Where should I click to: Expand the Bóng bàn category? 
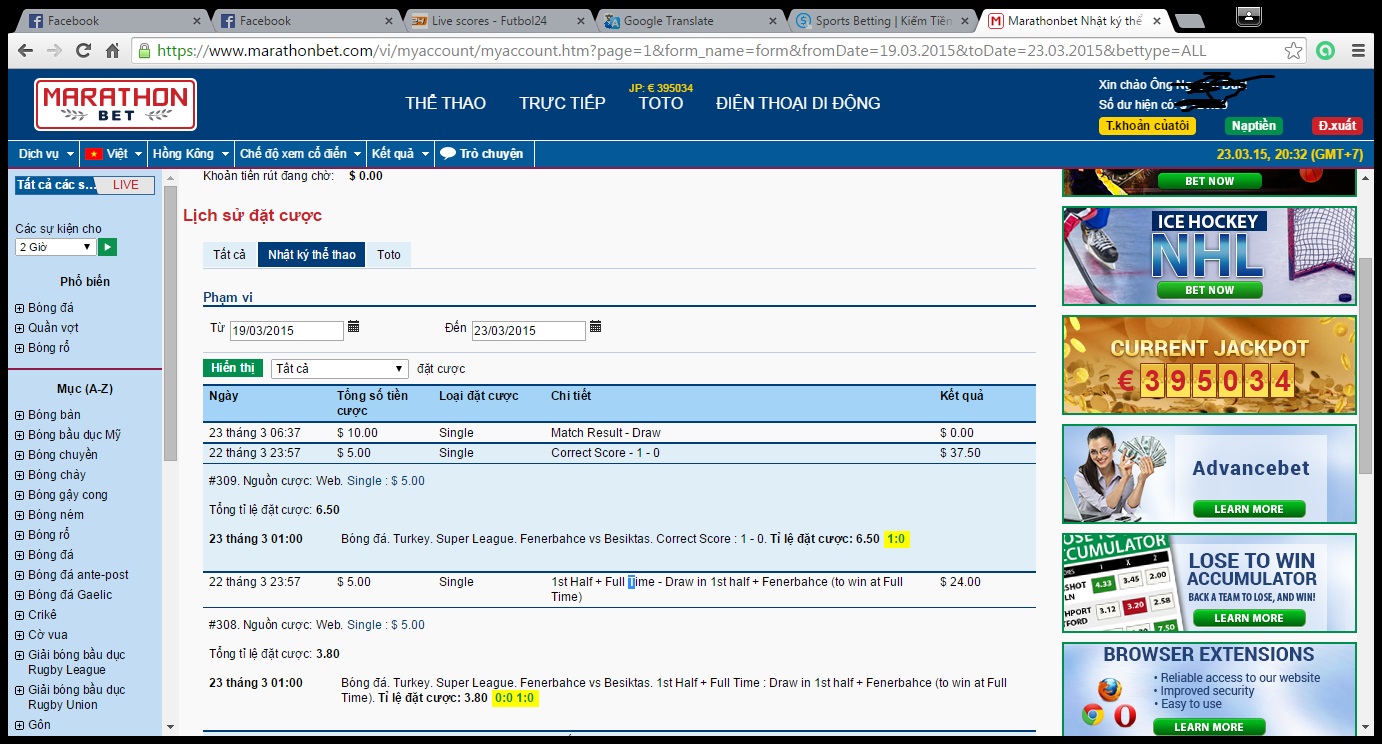tap(20, 415)
